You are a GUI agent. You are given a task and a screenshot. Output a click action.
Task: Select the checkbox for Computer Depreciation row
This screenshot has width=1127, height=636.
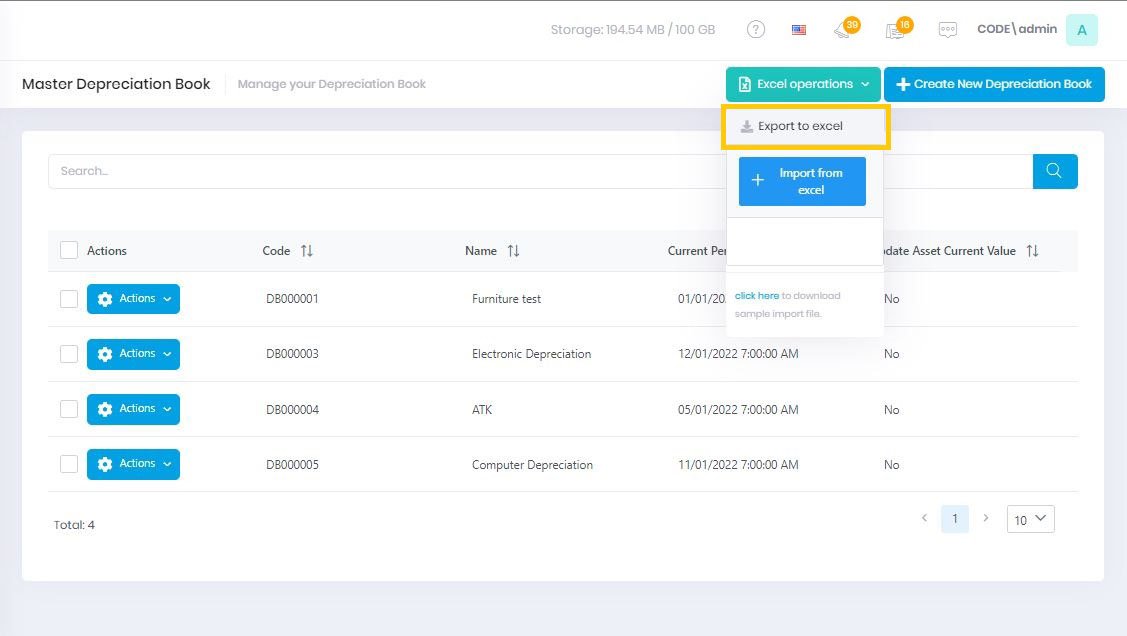click(69, 464)
